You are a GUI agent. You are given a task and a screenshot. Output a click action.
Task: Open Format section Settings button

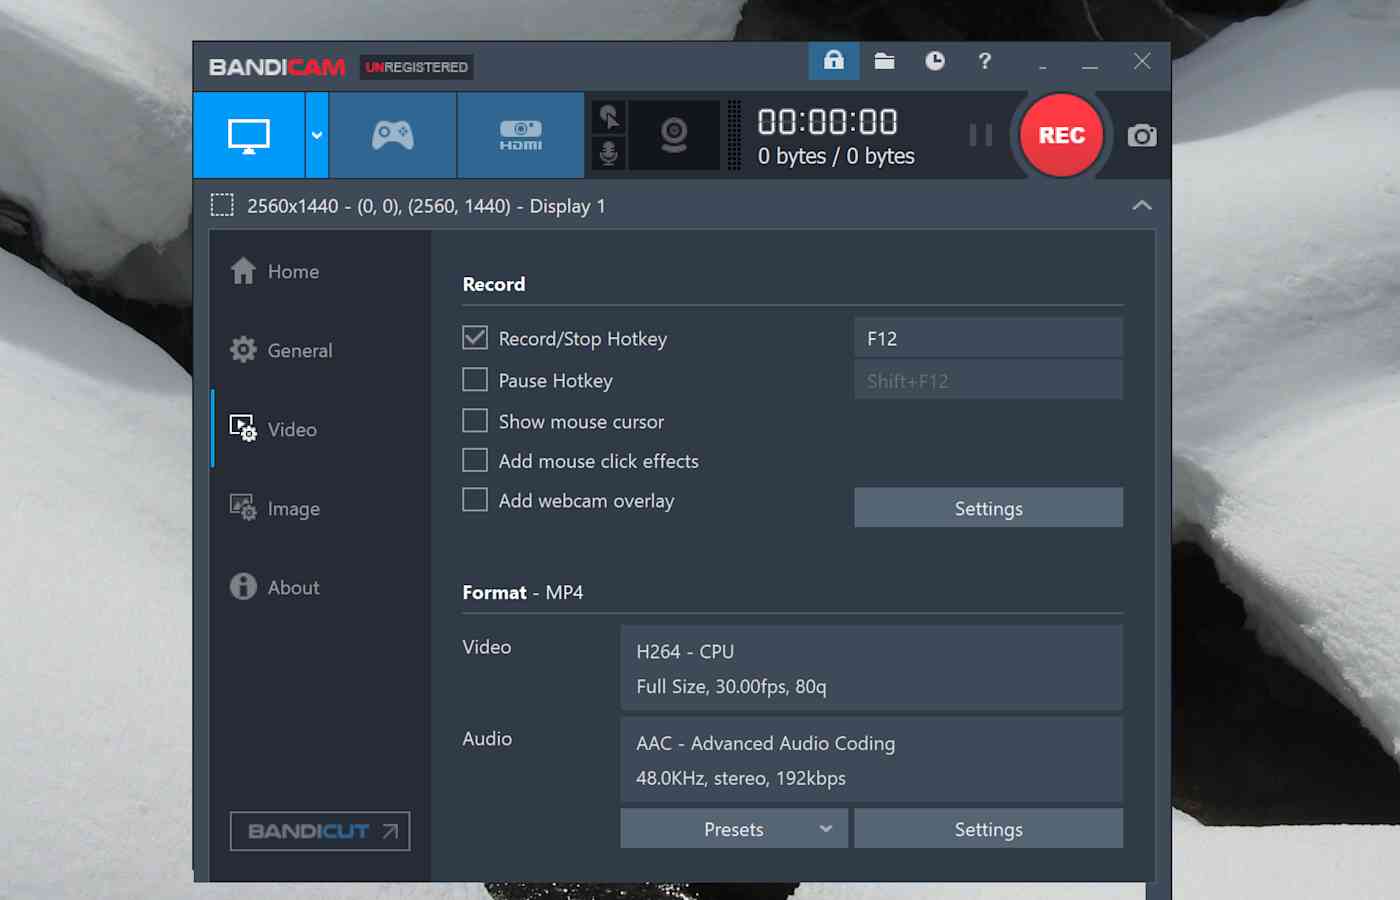(x=988, y=829)
